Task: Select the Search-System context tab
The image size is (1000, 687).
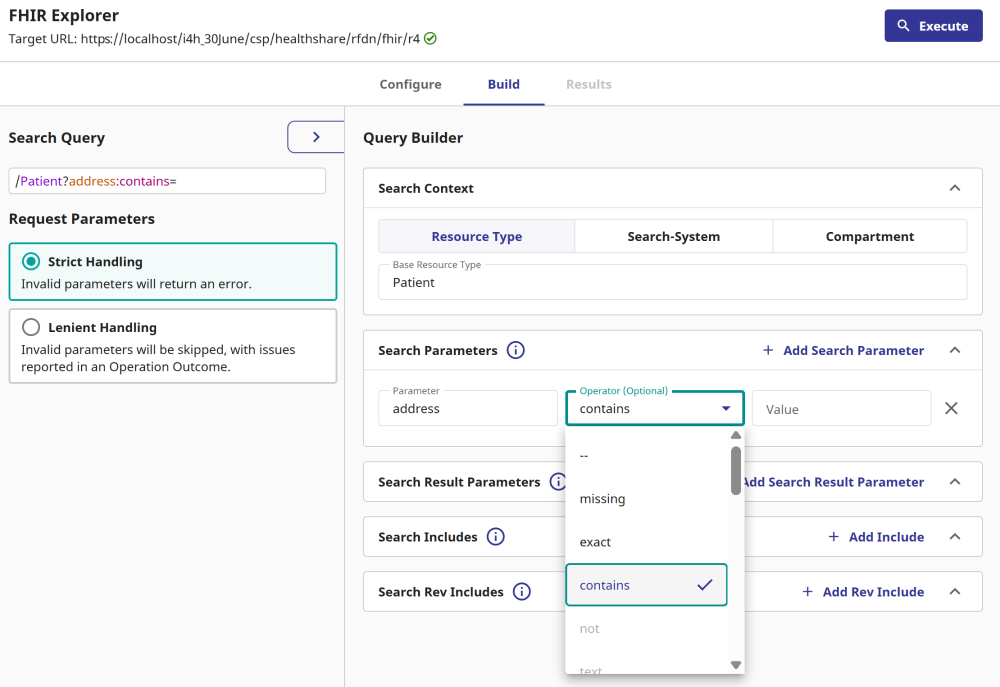Action: (x=673, y=237)
